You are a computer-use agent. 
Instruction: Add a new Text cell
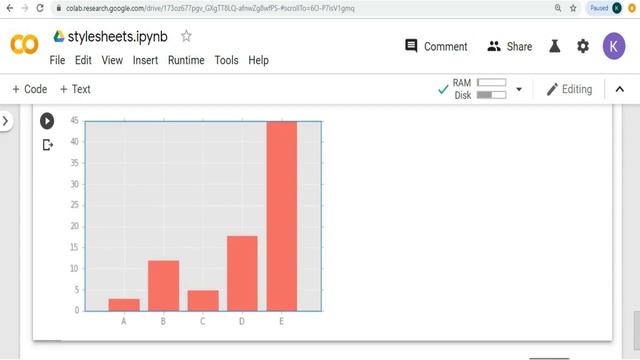pyautogui.click(x=75, y=89)
